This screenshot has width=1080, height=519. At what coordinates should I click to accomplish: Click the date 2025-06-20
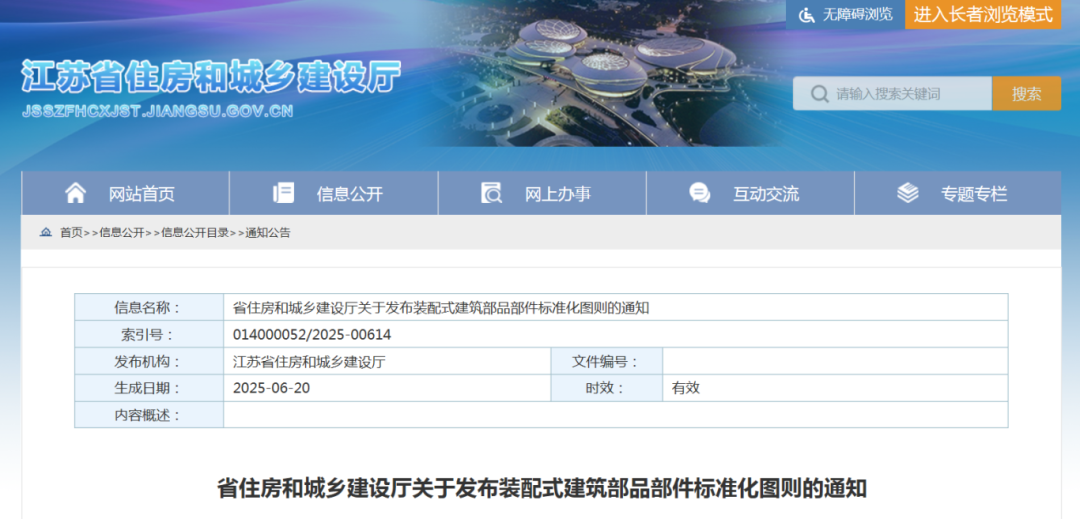pyautogui.click(x=271, y=388)
